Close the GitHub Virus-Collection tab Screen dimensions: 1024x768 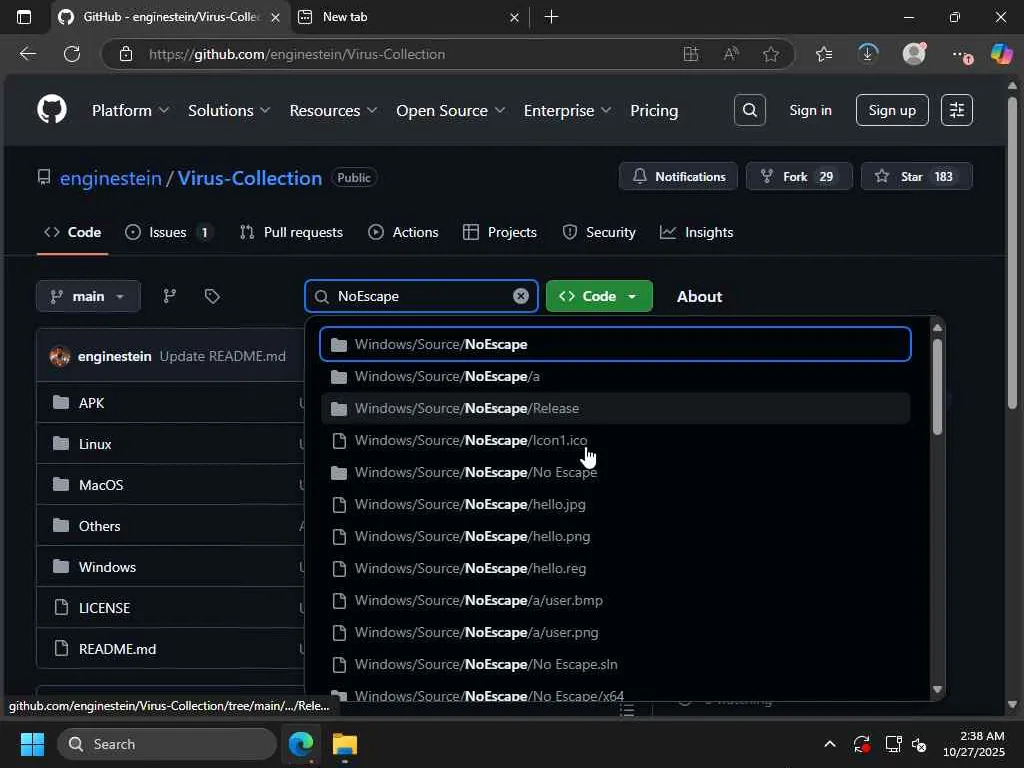click(x=276, y=18)
